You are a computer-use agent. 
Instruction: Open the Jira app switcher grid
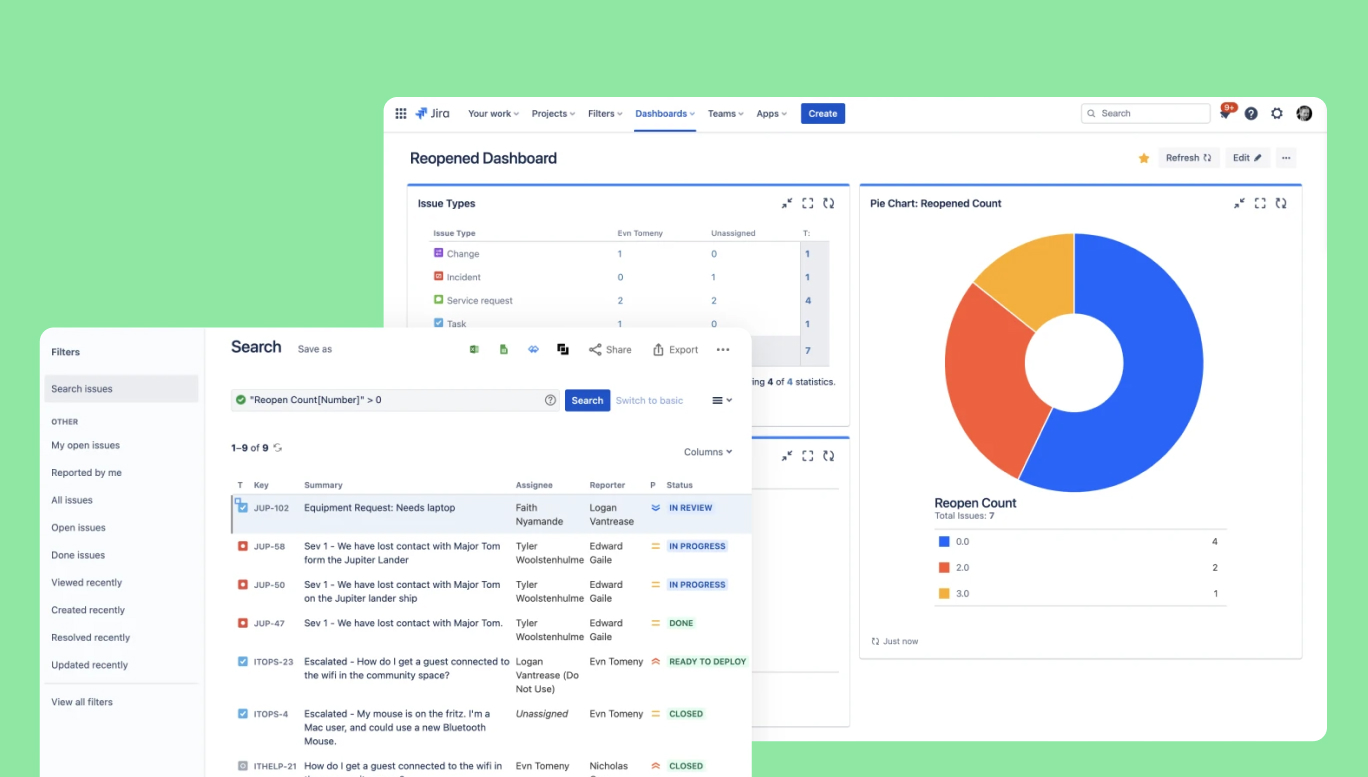401,114
